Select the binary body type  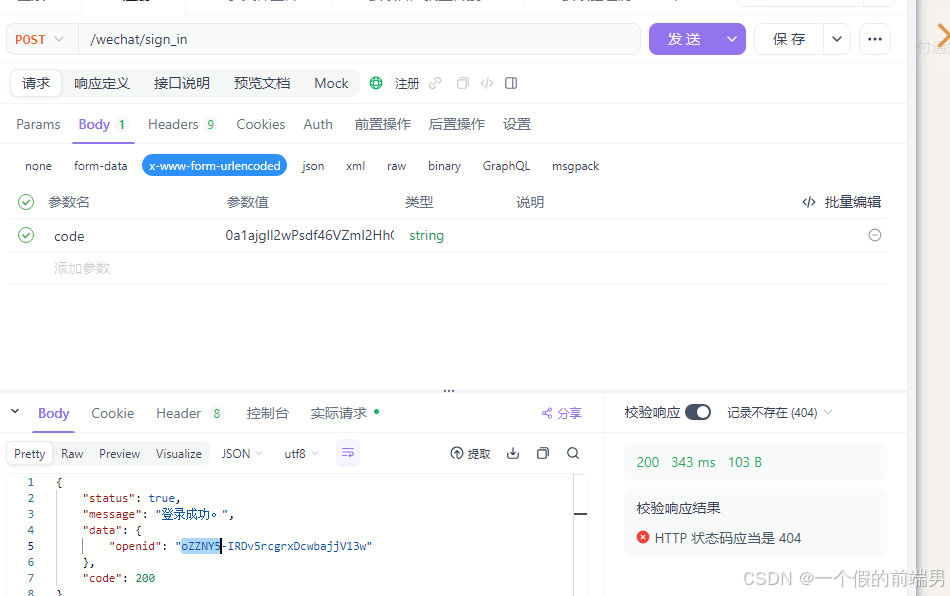pyautogui.click(x=444, y=166)
